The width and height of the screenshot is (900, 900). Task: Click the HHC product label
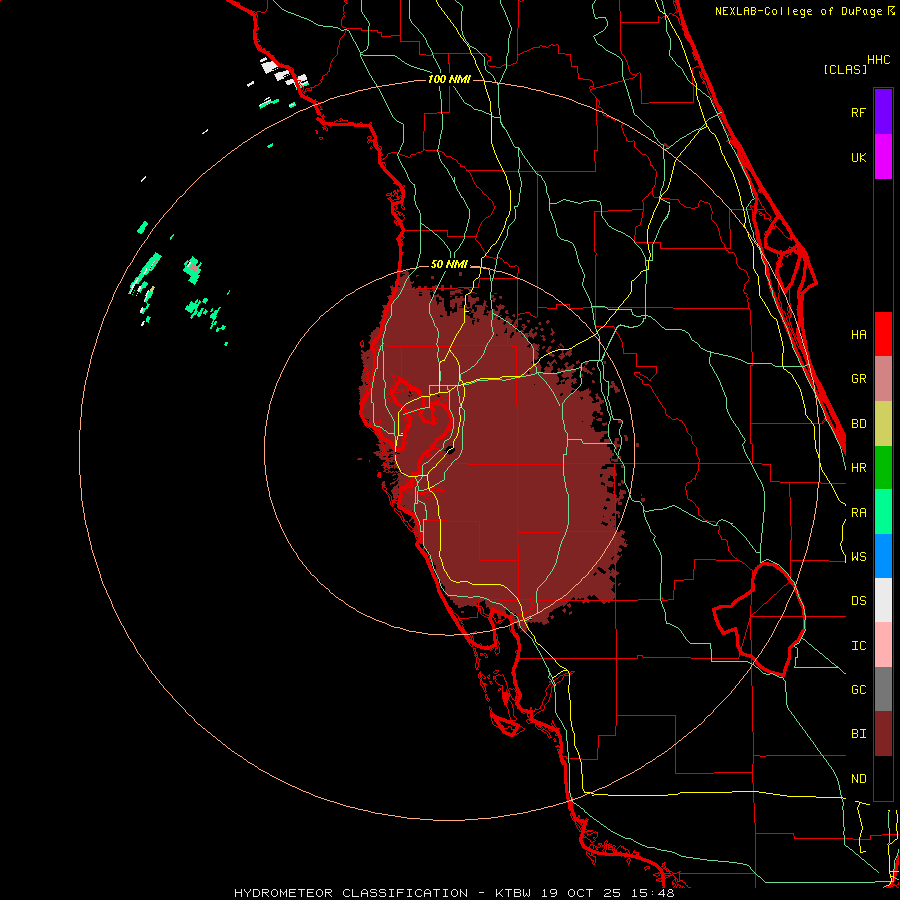(x=878, y=60)
